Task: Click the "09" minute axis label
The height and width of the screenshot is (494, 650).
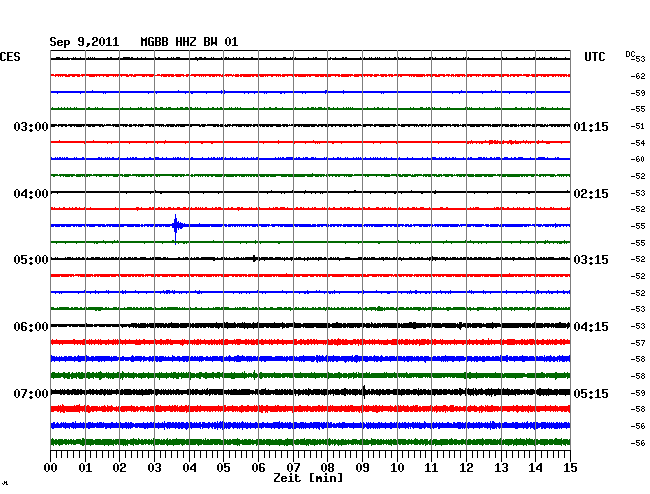Action: pos(362,468)
